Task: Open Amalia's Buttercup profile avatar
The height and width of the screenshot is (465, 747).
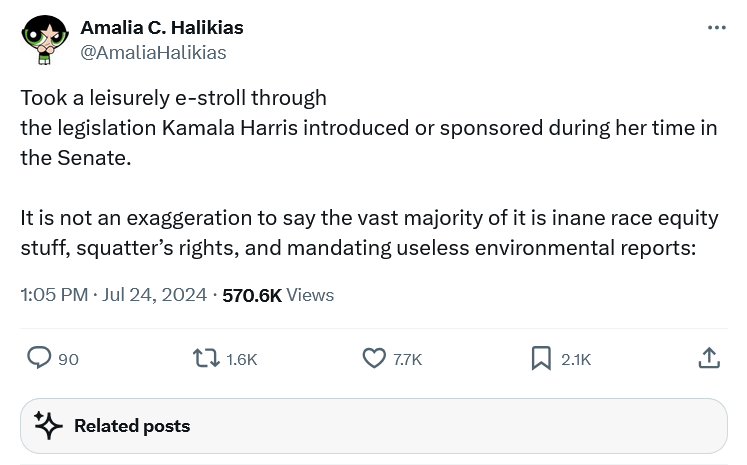Action: [44, 40]
